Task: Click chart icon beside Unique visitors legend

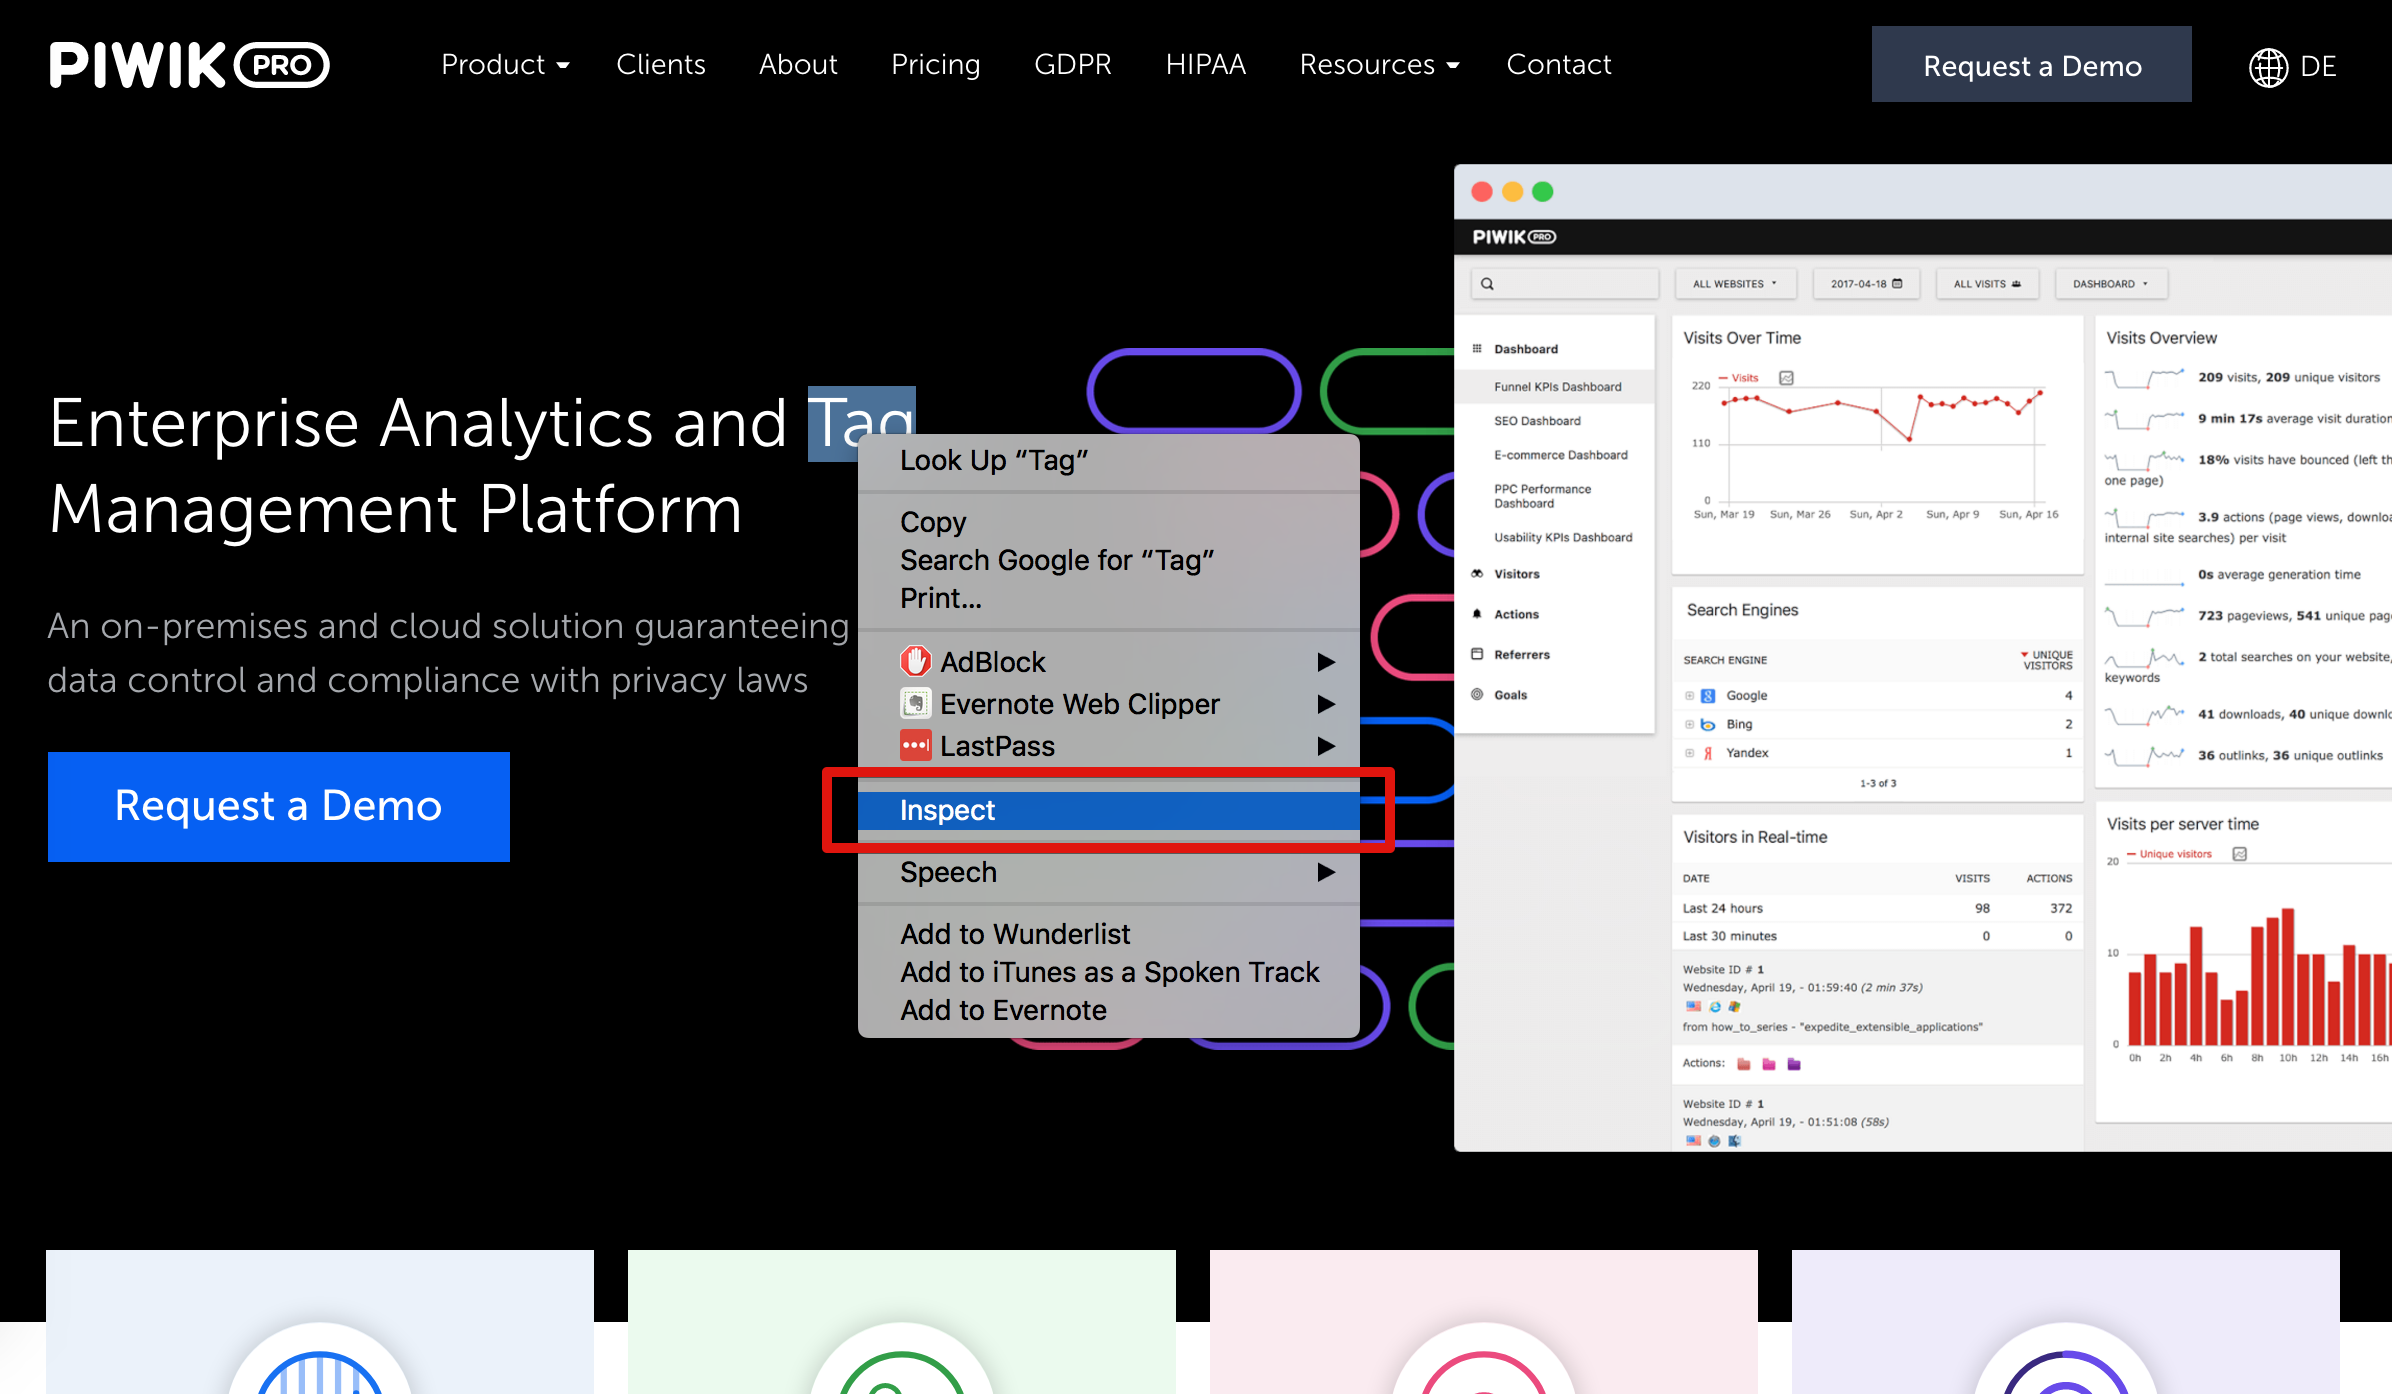Action: (x=2240, y=854)
